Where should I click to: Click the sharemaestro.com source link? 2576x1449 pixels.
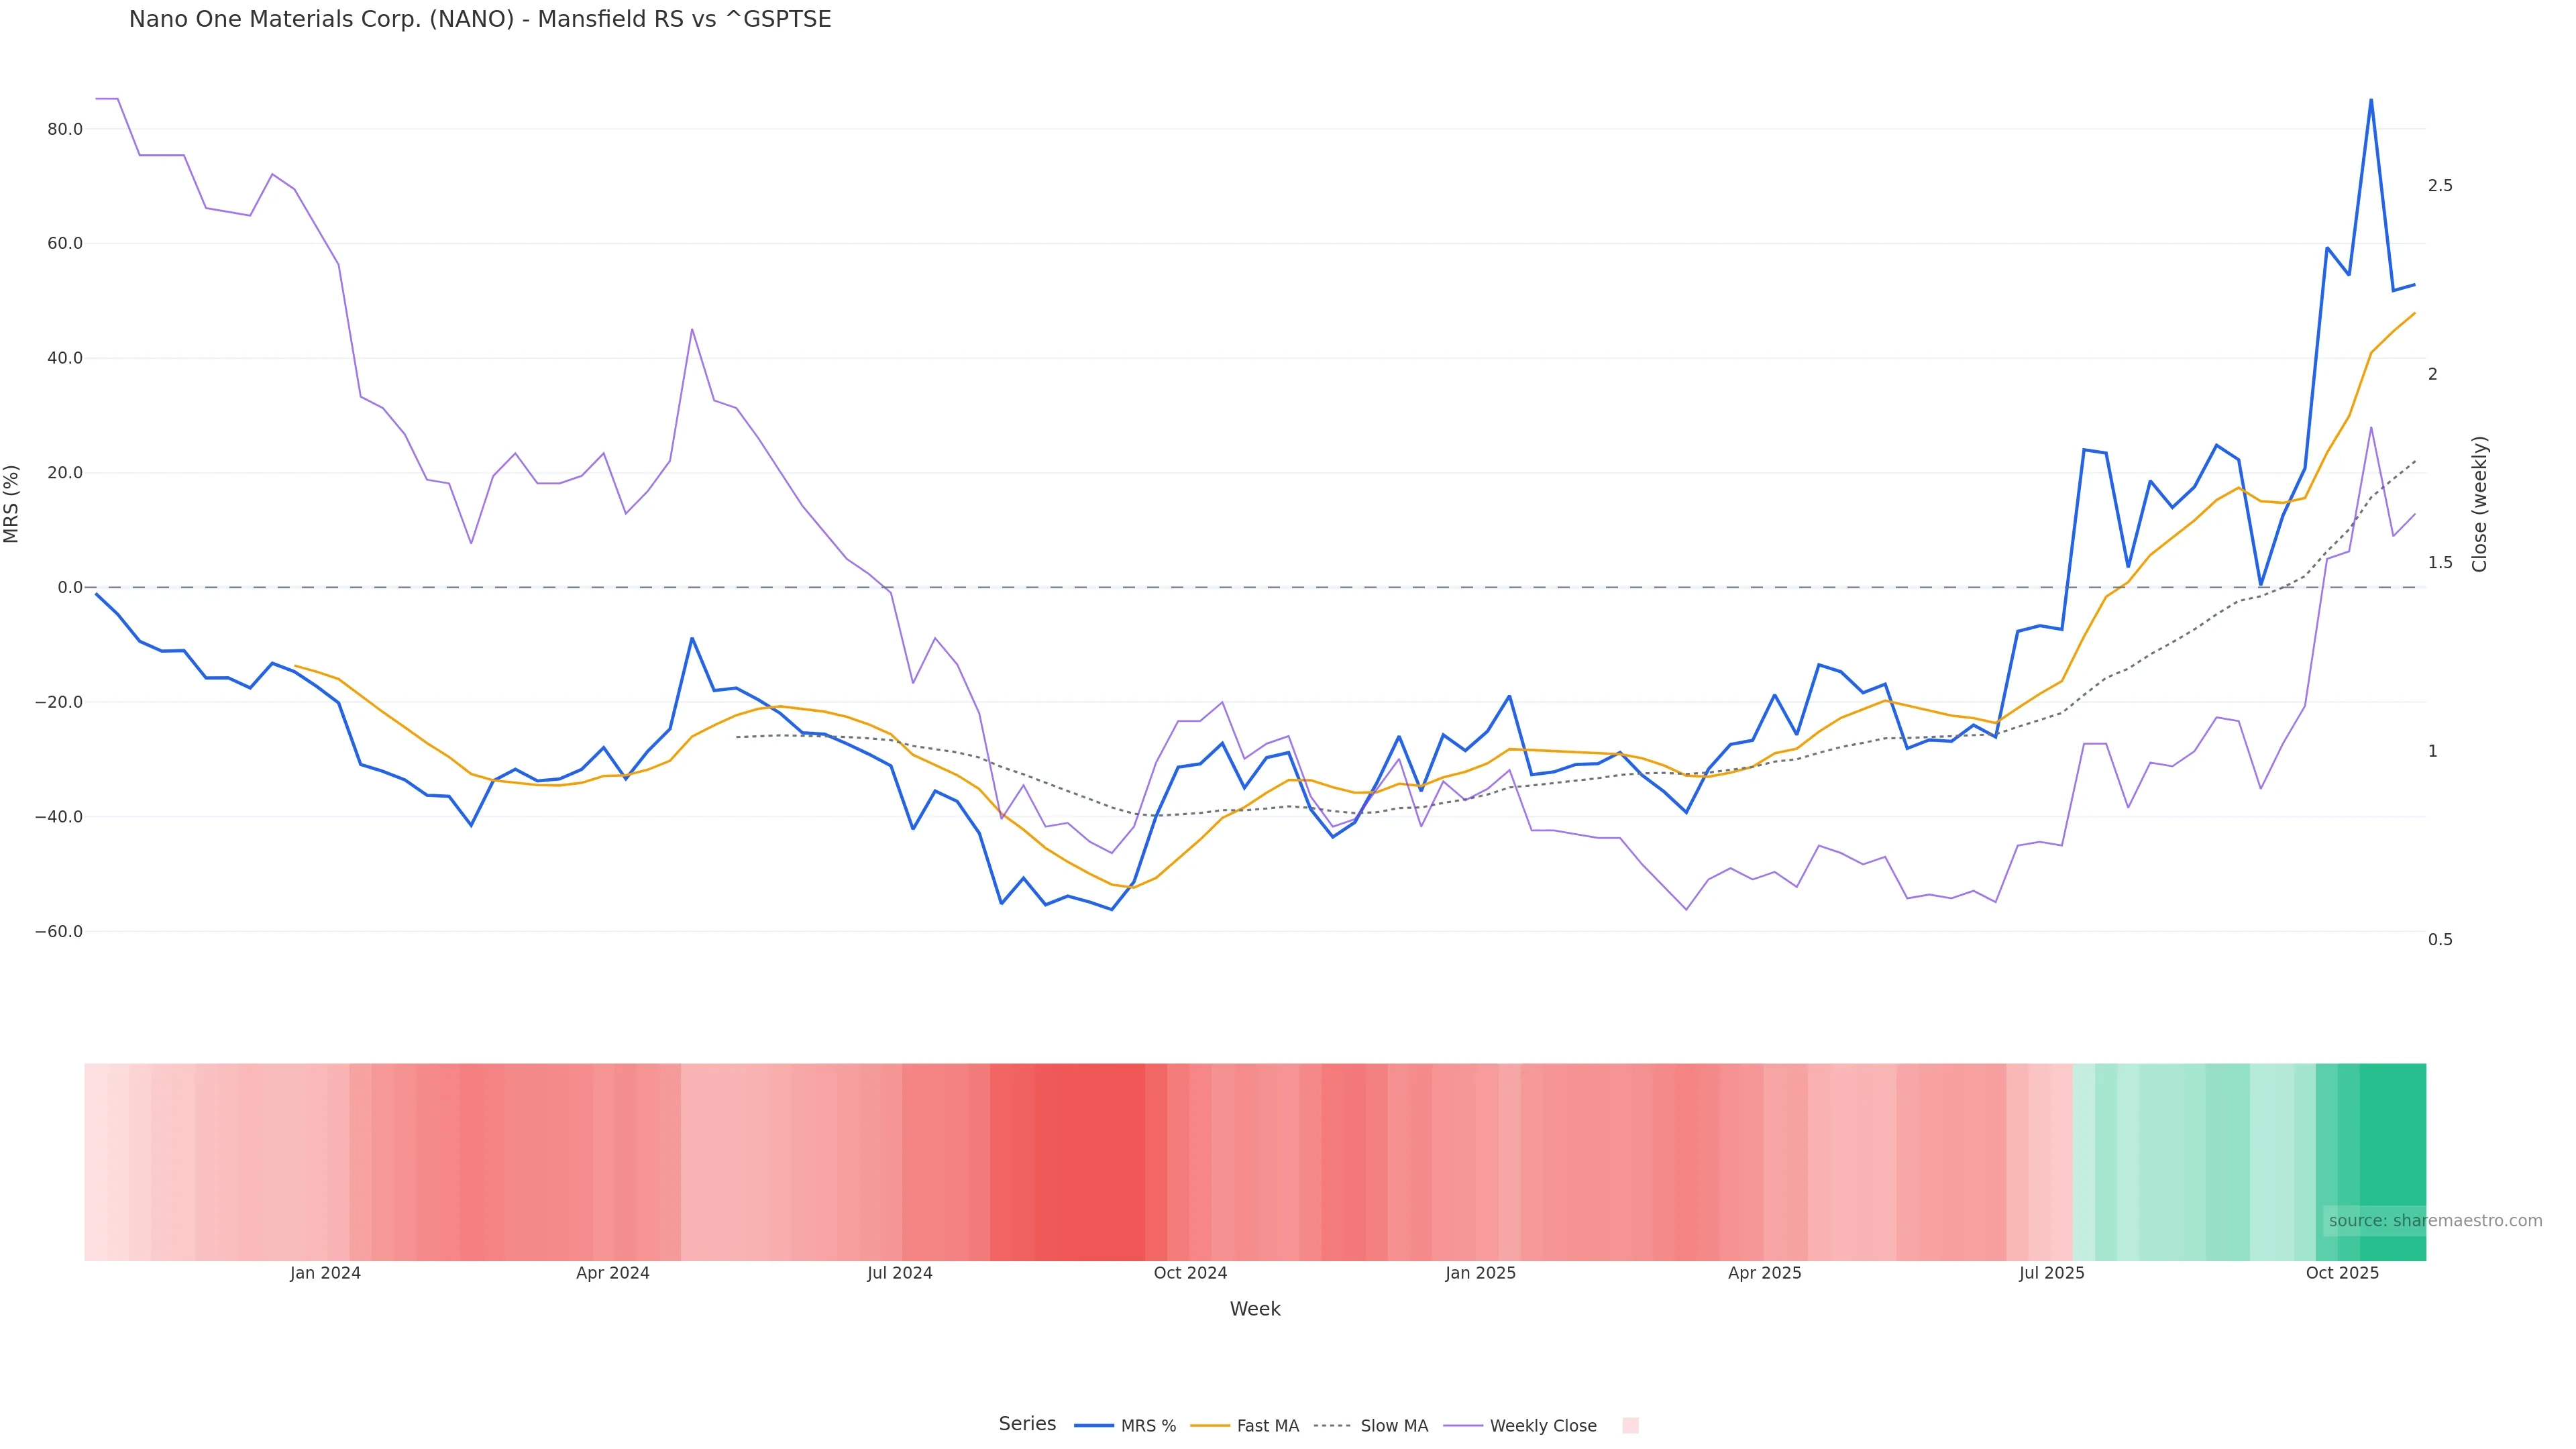2435,1221
